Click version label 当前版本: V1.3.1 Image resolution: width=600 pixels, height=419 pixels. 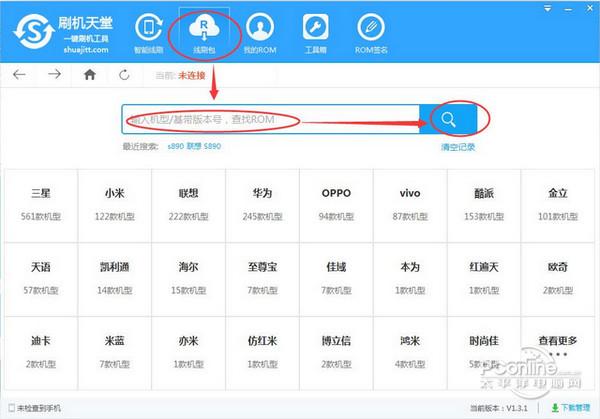499,408
